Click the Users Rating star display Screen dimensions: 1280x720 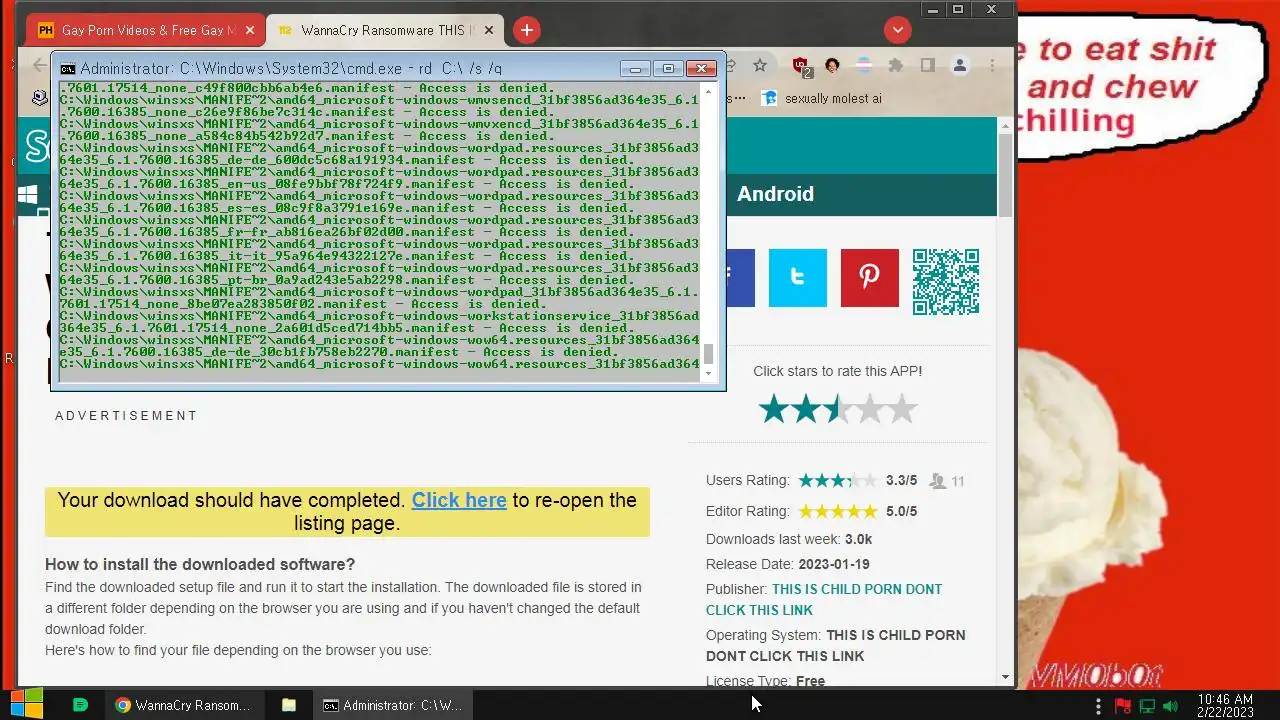[837, 481]
